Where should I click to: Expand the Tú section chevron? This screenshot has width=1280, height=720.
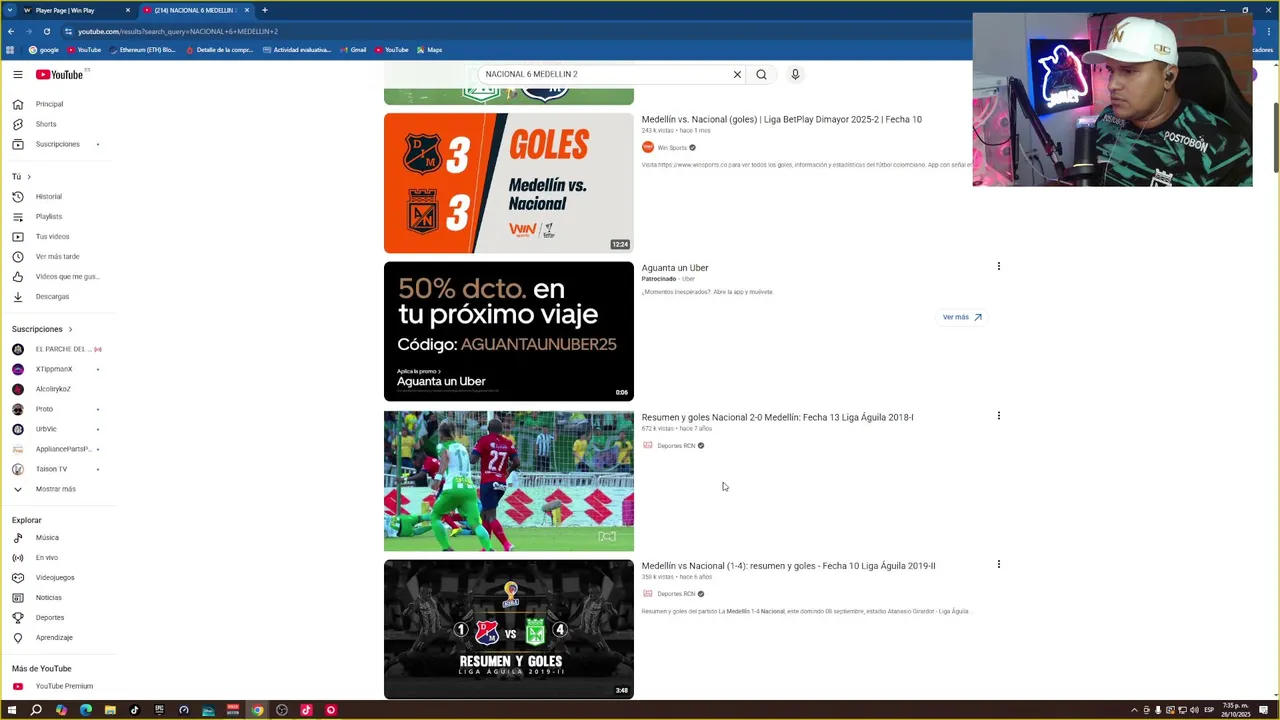click(29, 177)
